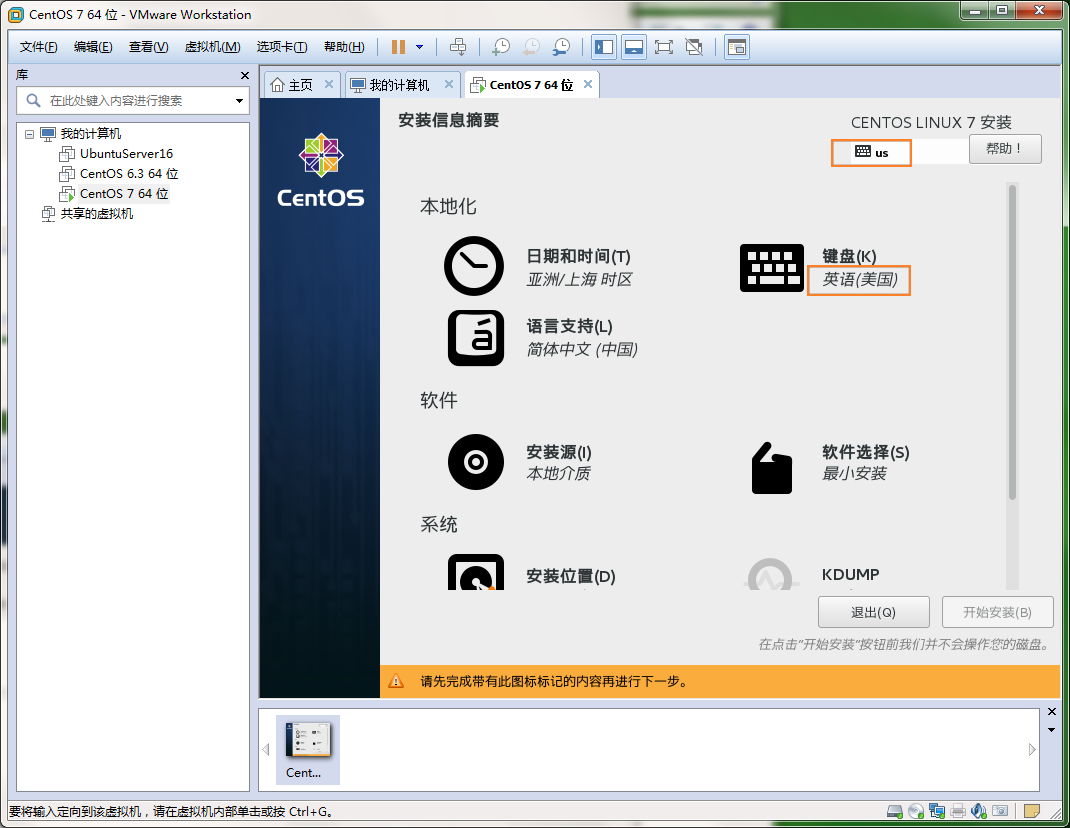Viewport: 1070px width, 828px height.
Task: Close the CentOS 7 64 位 tab
Action: point(588,84)
